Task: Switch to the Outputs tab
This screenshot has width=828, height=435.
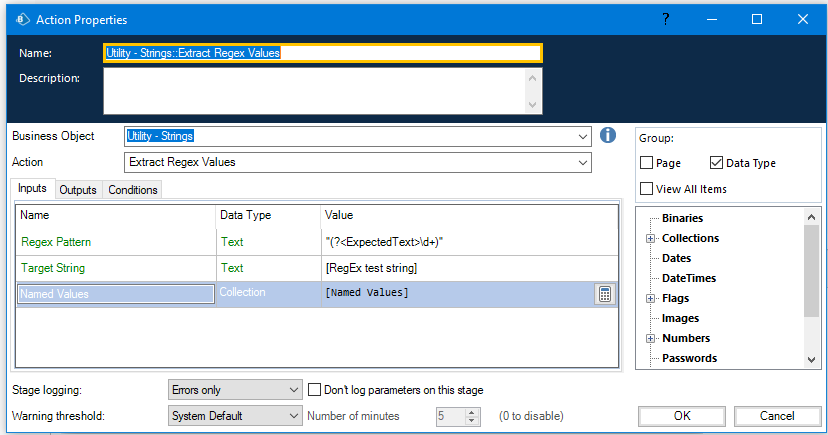Action: point(78,190)
